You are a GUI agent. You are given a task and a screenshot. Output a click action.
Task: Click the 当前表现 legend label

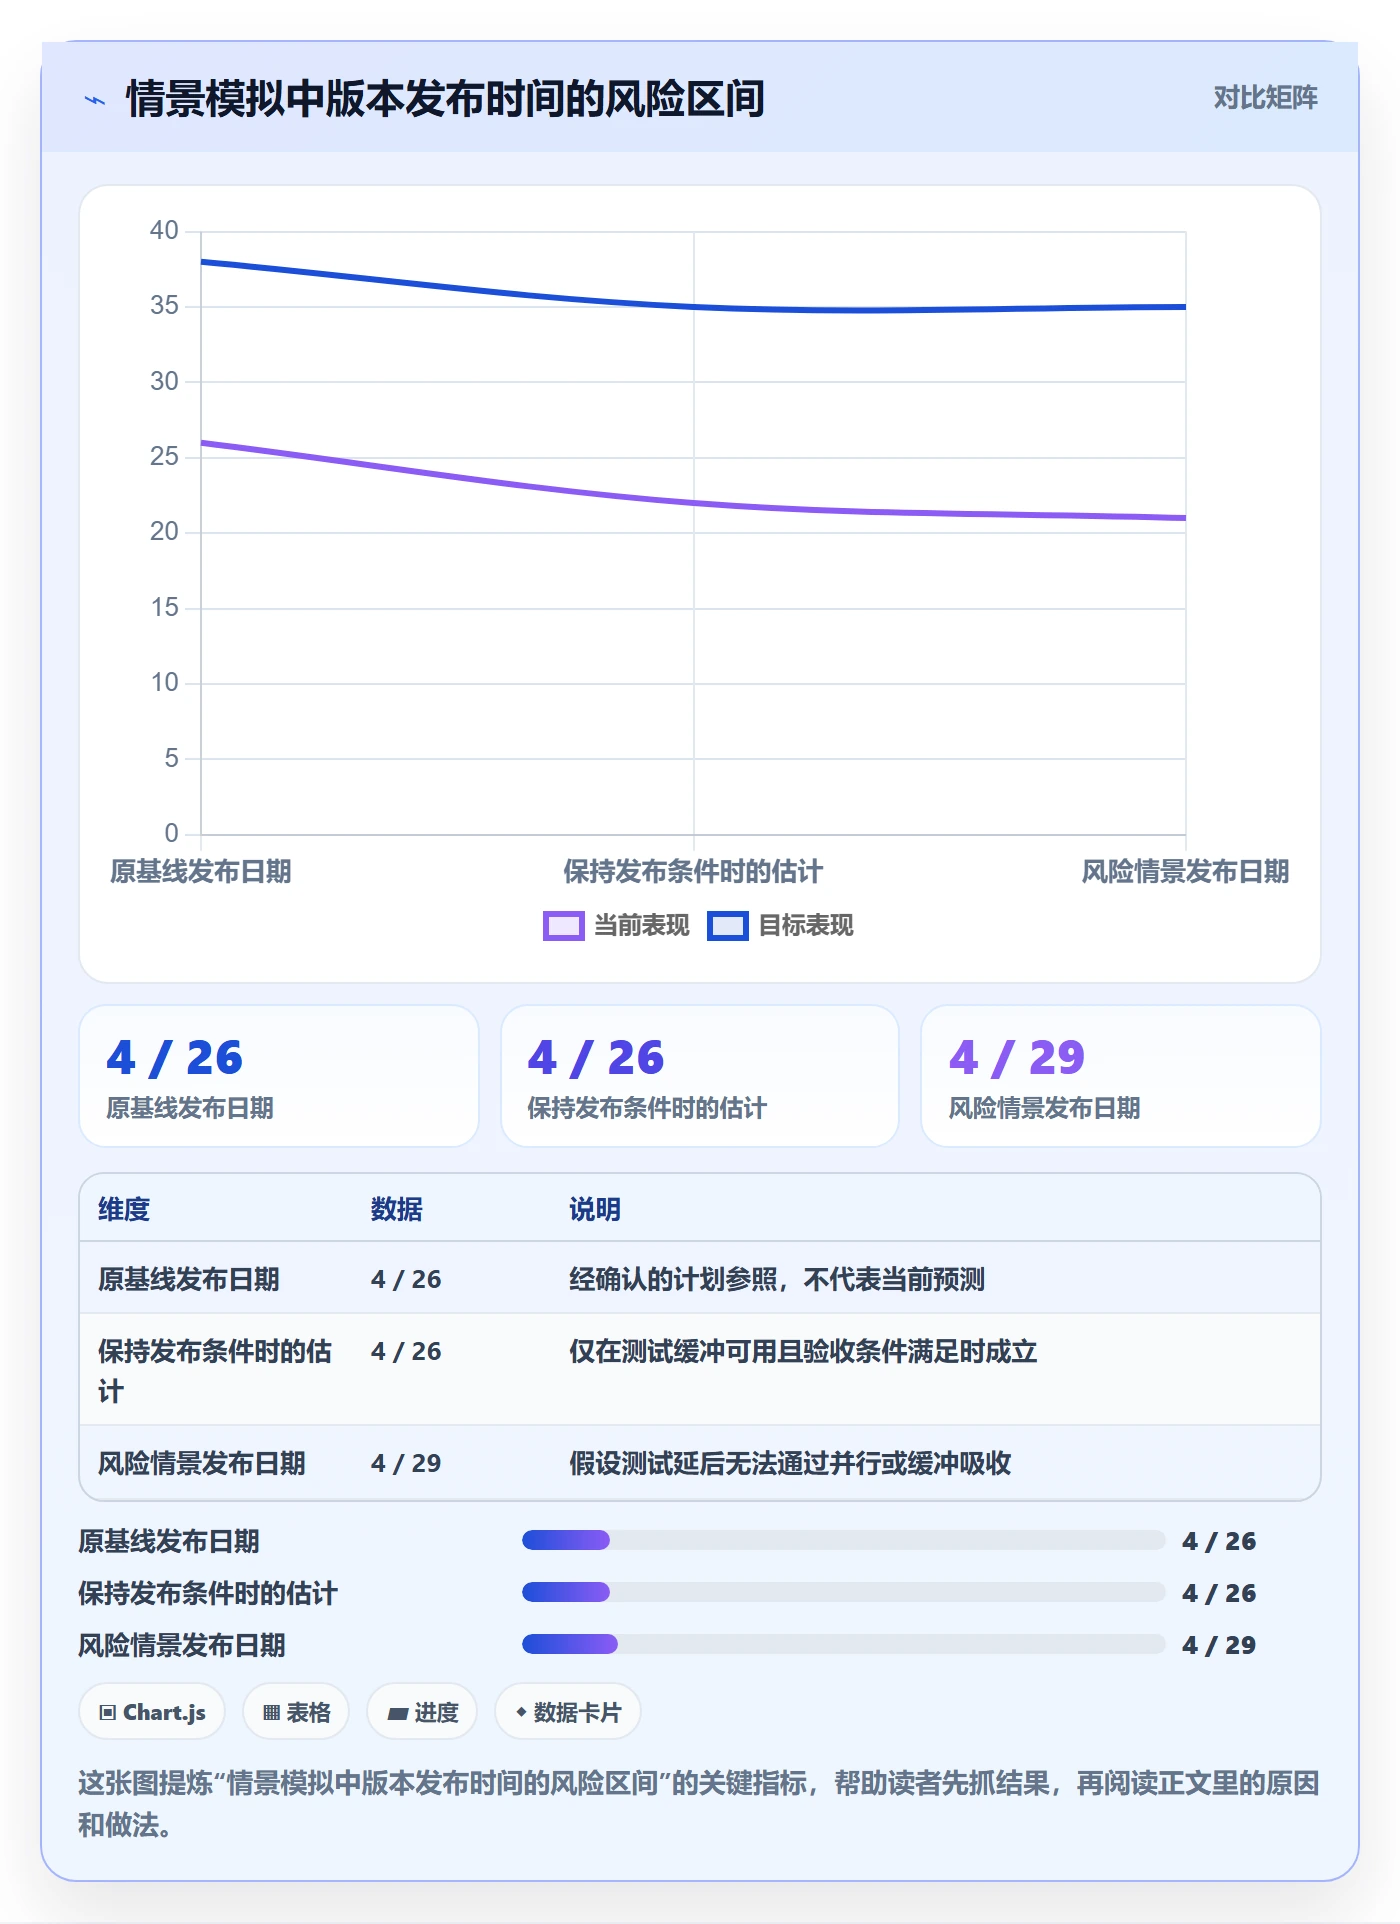point(641,926)
